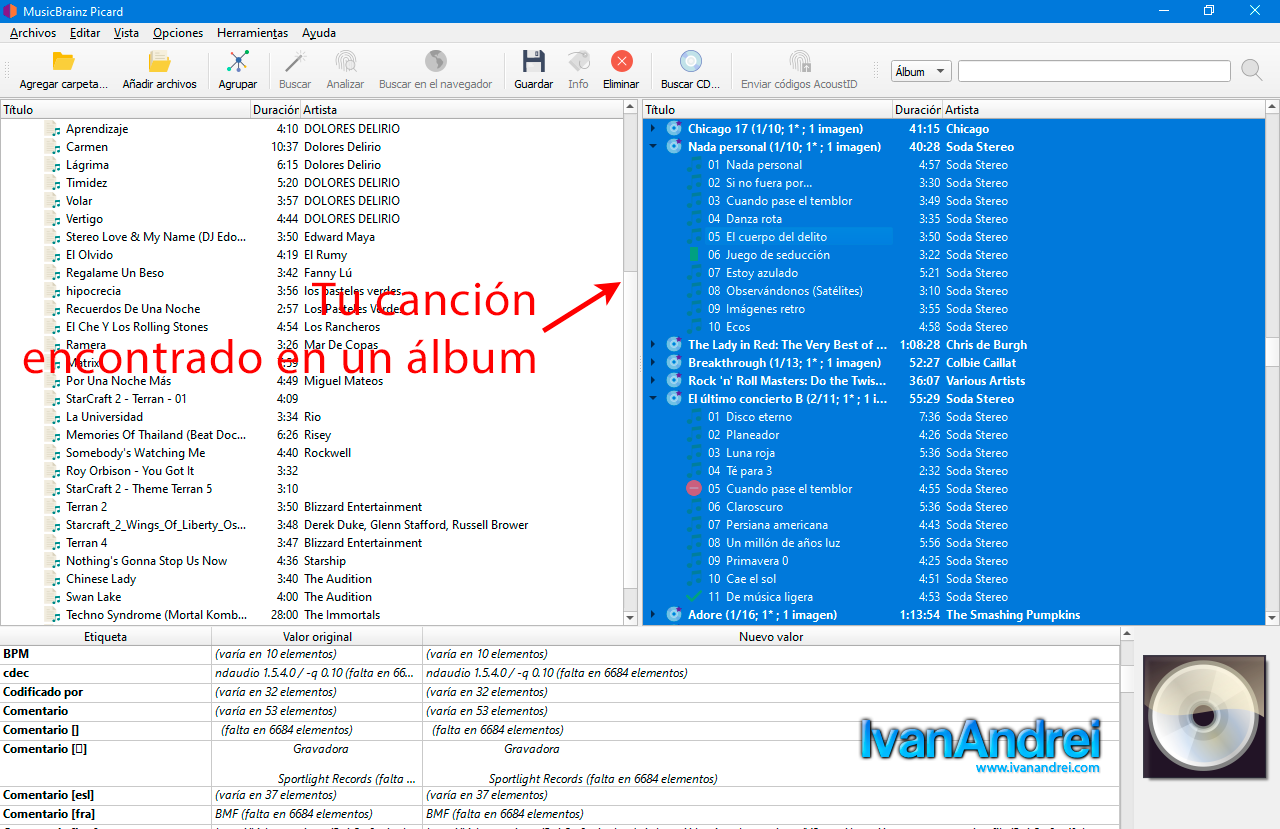Select the track Imágenes retro
1280x829 pixels.
point(765,308)
